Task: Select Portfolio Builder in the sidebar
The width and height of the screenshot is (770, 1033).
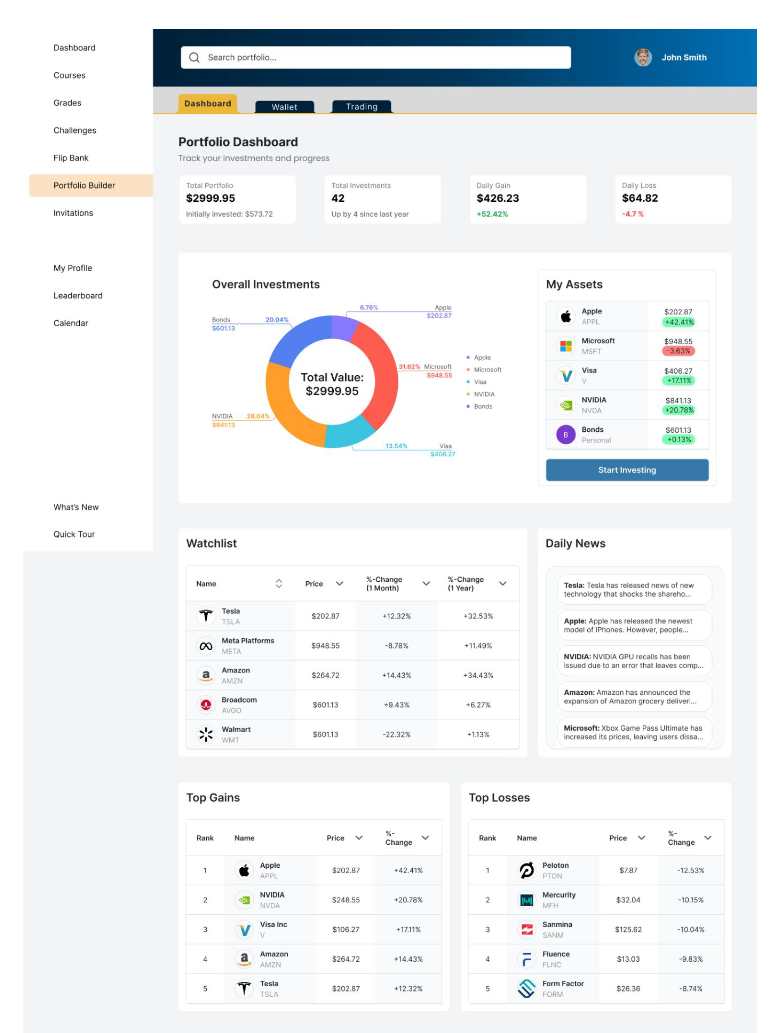Action: click(x=91, y=185)
